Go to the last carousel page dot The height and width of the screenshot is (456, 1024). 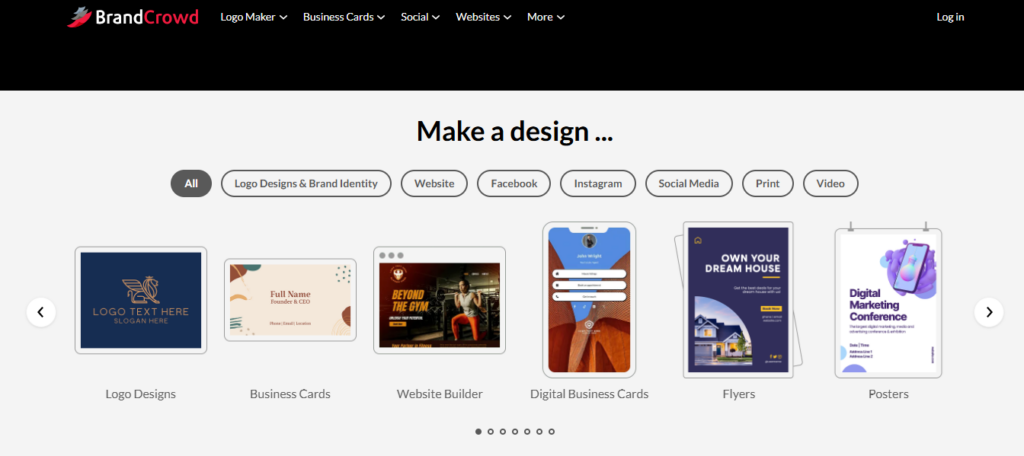[x=551, y=432]
